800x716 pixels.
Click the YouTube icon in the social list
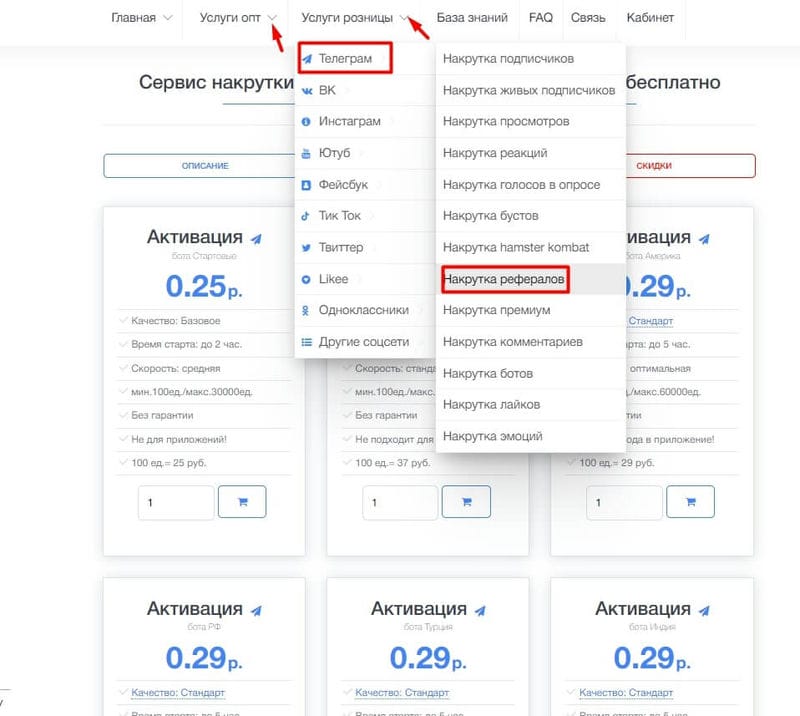coord(306,153)
